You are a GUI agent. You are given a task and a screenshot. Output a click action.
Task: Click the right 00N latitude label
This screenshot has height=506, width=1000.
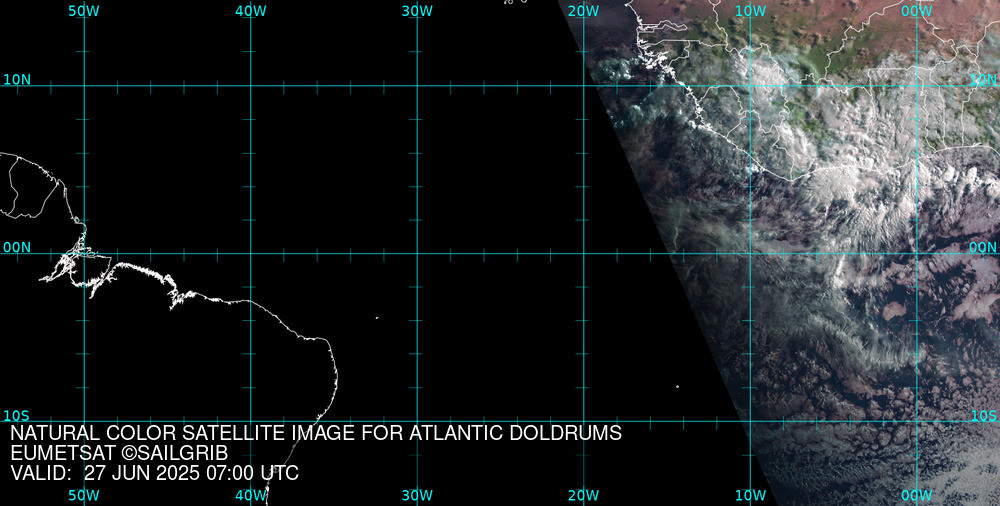pyautogui.click(x=983, y=248)
